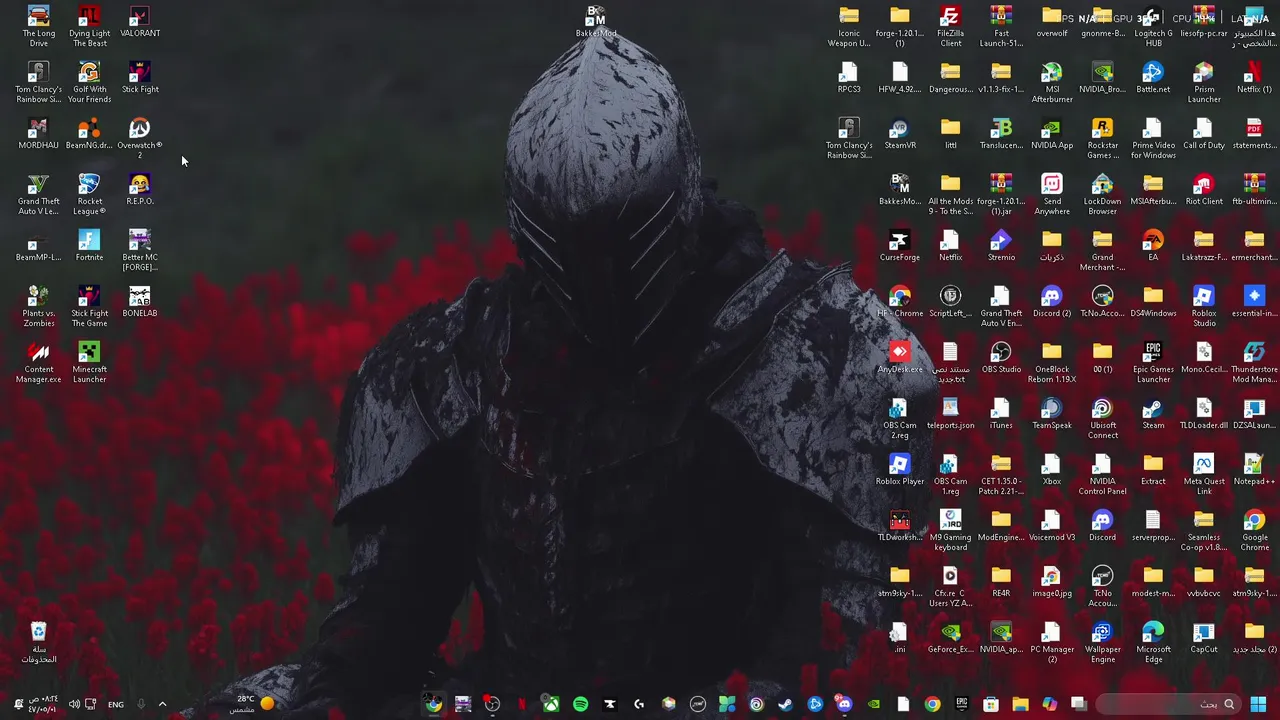The image size is (1280, 720).
Task: Open Google Chrome desktop shortcut
Action: 1254,530
